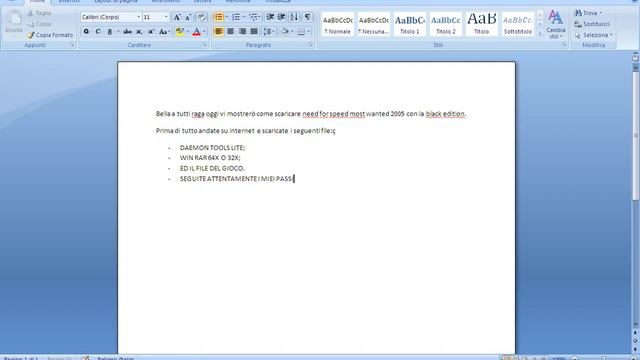Click the sort A-Z icon

pyautogui.click(x=294, y=17)
